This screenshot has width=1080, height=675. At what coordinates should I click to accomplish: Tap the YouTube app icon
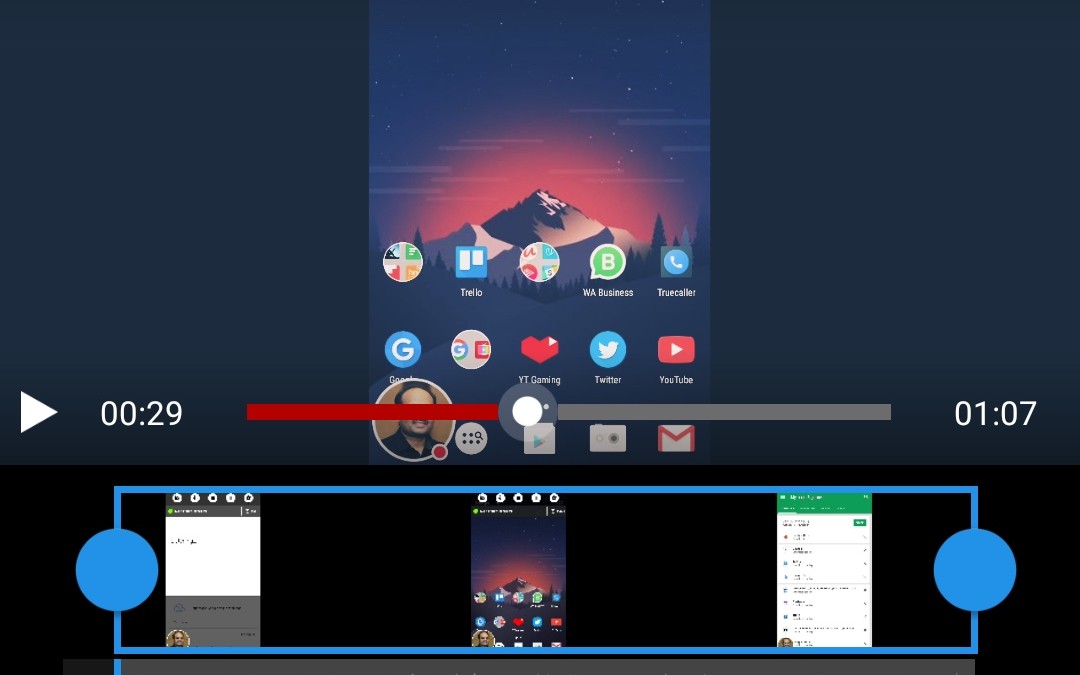coord(676,350)
